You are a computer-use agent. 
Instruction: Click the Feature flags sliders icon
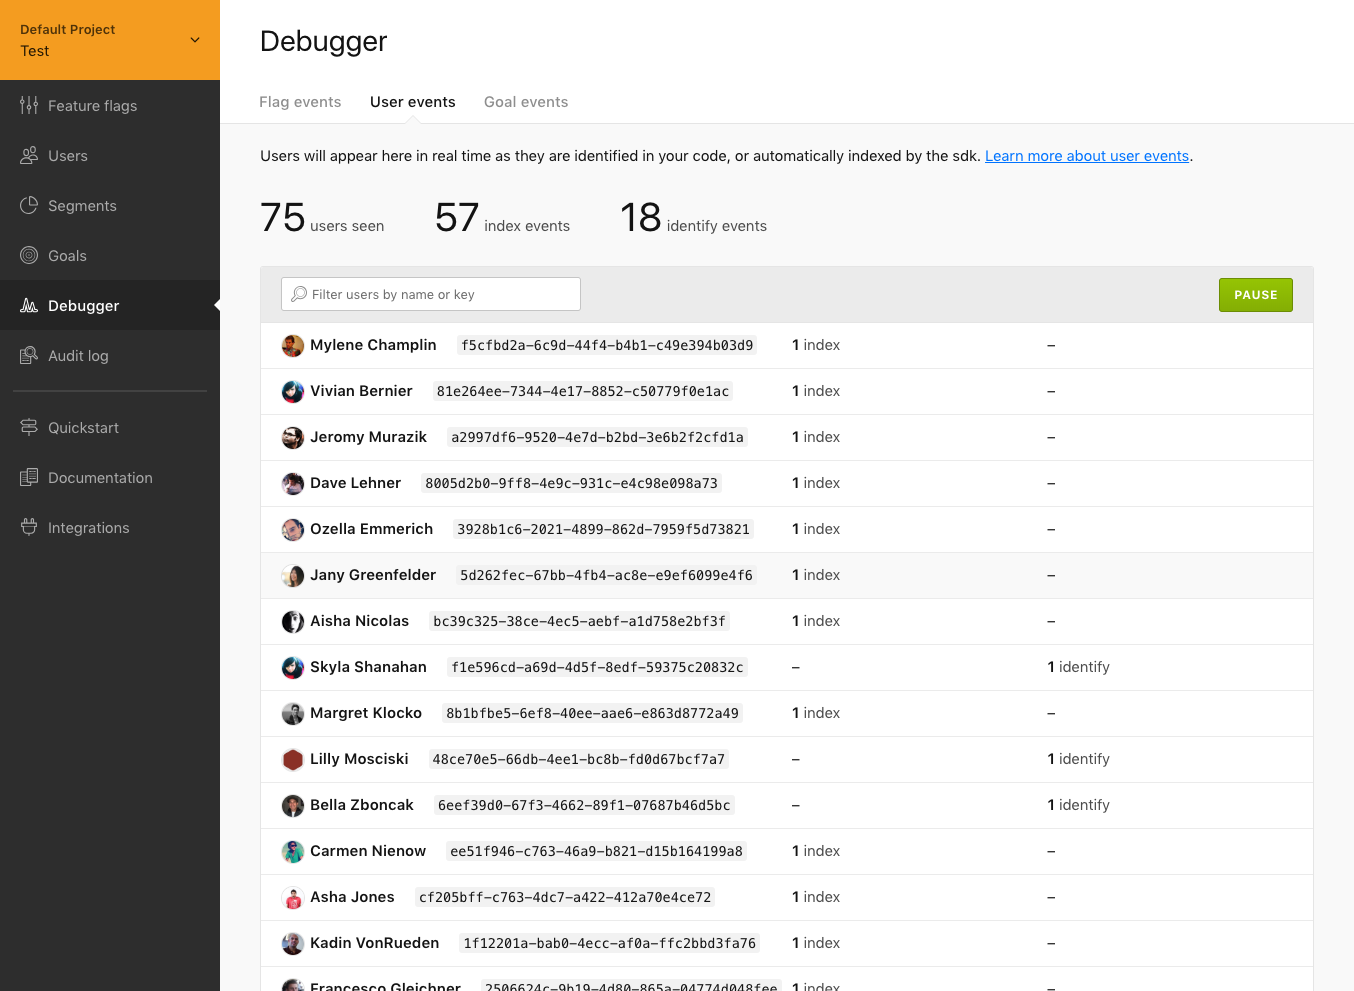coord(29,105)
